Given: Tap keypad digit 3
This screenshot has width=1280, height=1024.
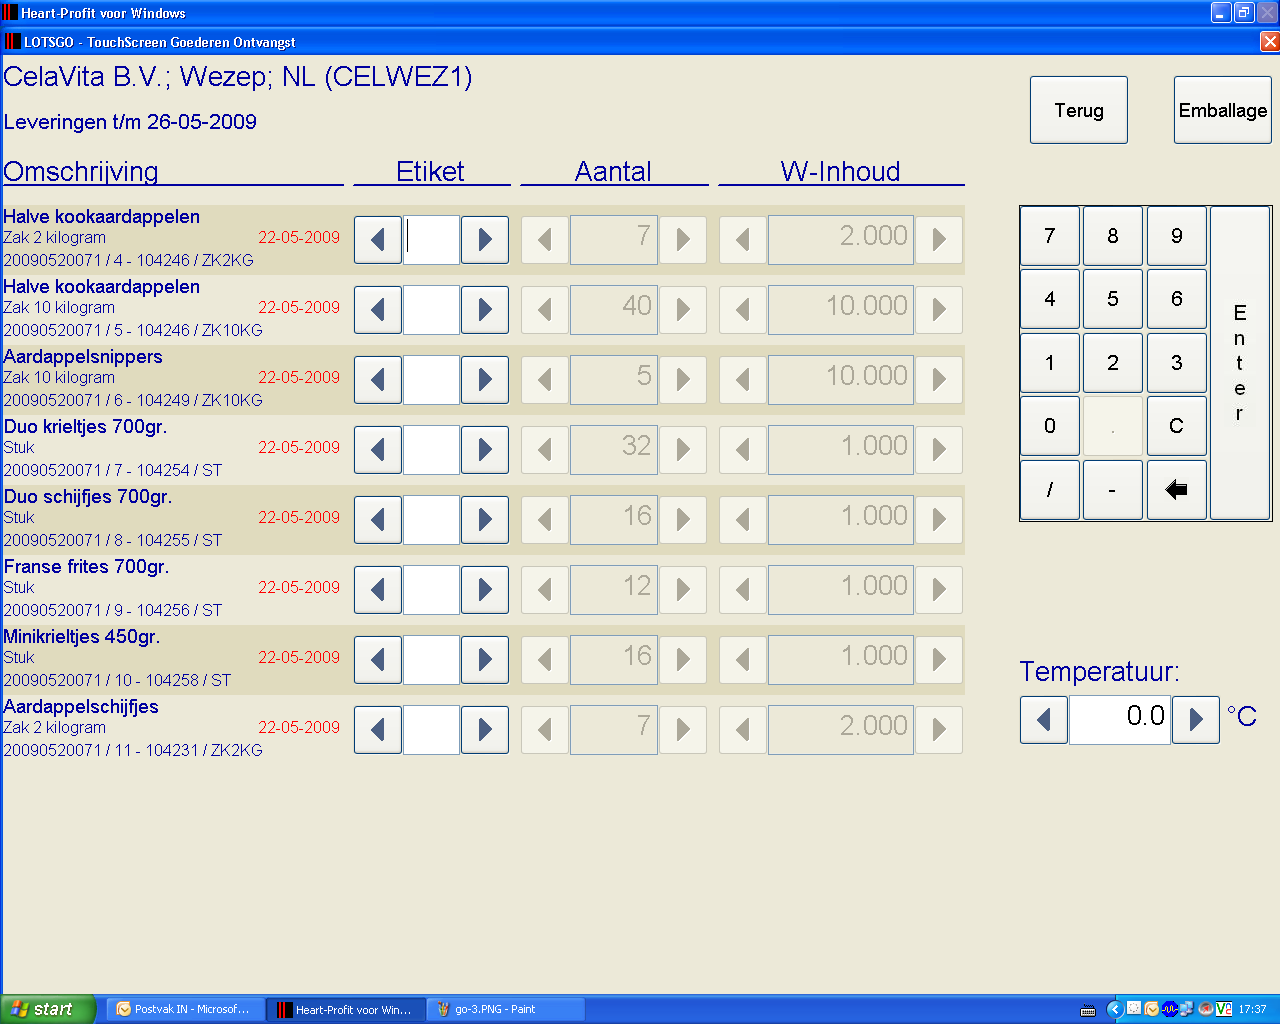Looking at the screenshot, I should coord(1177,363).
